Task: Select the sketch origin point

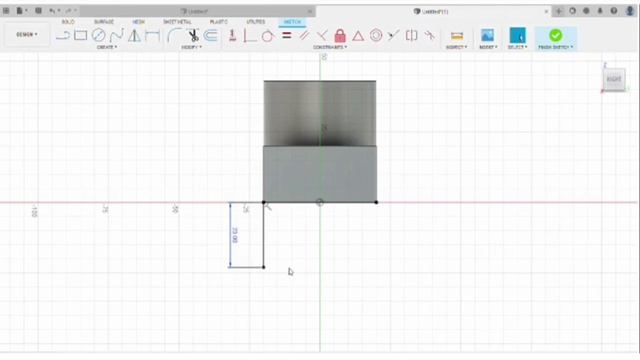Action: (320, 202)
